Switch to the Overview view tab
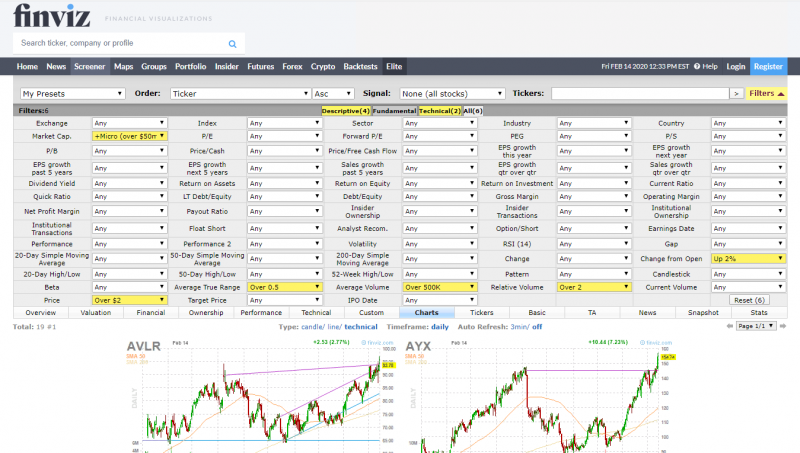This screenshot has height=453, width=800. point(40,313)
